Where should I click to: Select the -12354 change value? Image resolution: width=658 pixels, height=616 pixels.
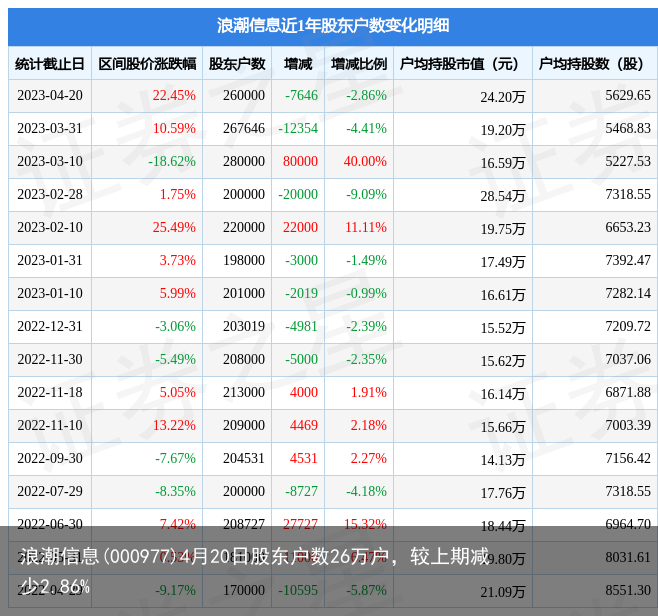coord(298,128)
